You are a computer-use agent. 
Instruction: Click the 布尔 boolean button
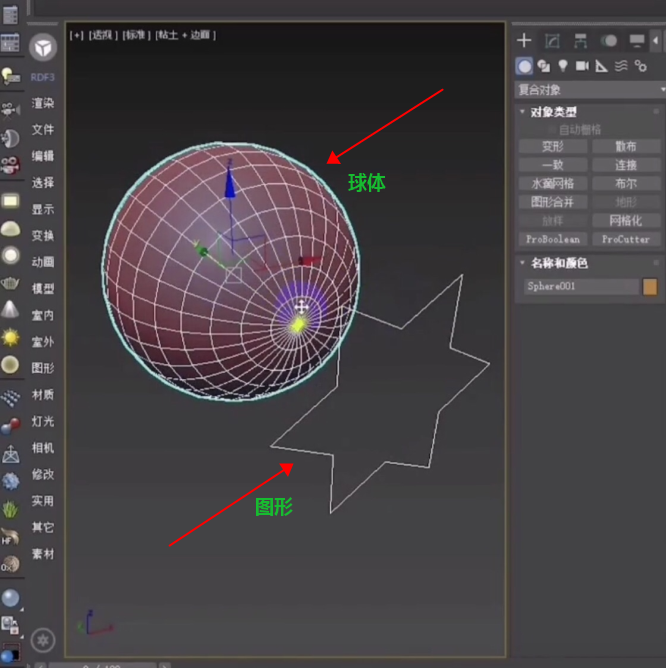tap(626, 184)
